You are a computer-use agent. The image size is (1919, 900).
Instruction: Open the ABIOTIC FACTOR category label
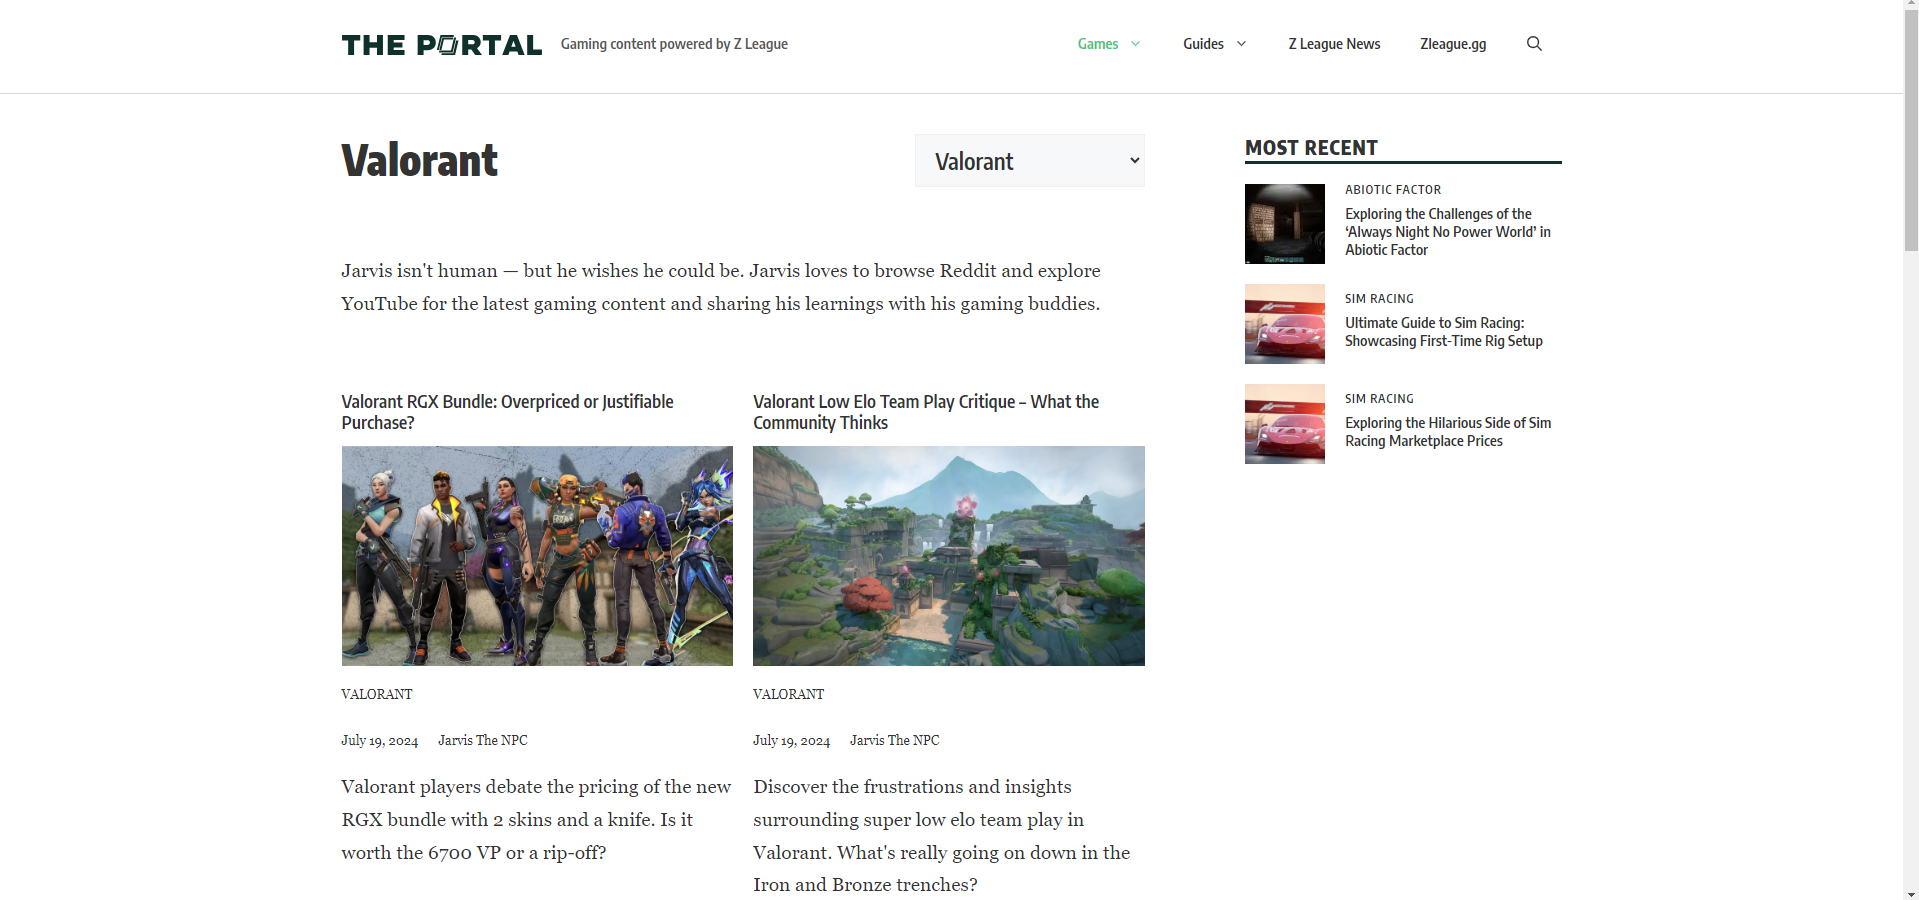(x=1393, y=190)
